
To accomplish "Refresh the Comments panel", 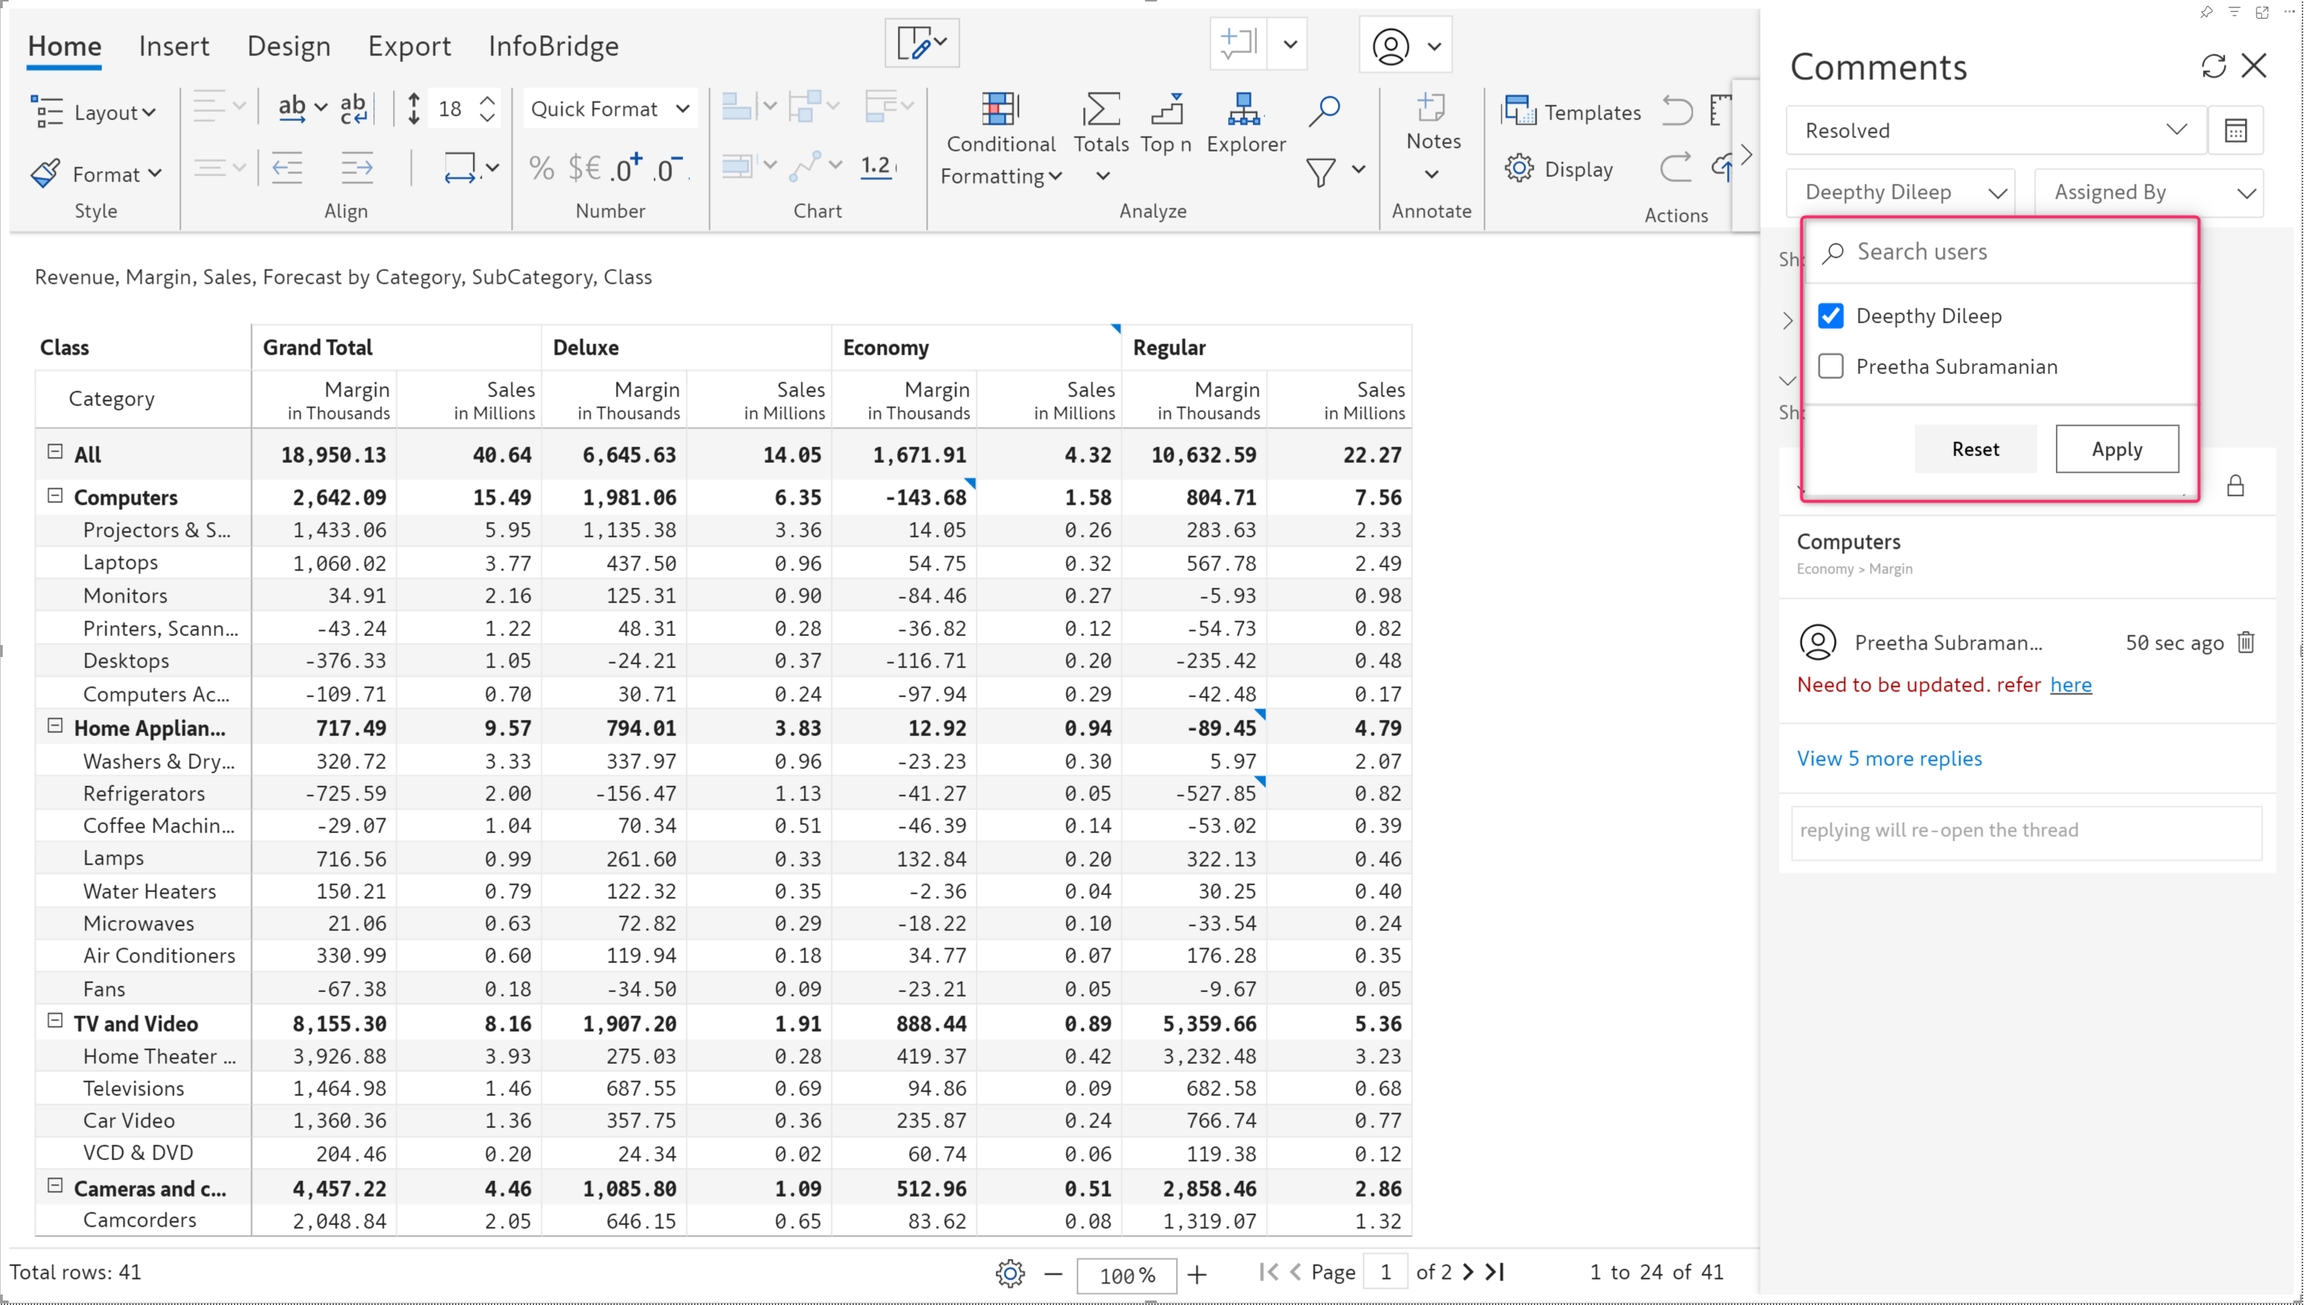I will tap(2213, 66).
